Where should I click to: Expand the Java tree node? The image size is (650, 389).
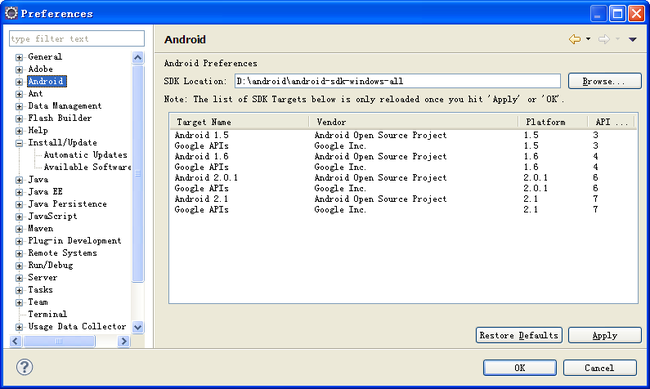[x=19, y=180]
